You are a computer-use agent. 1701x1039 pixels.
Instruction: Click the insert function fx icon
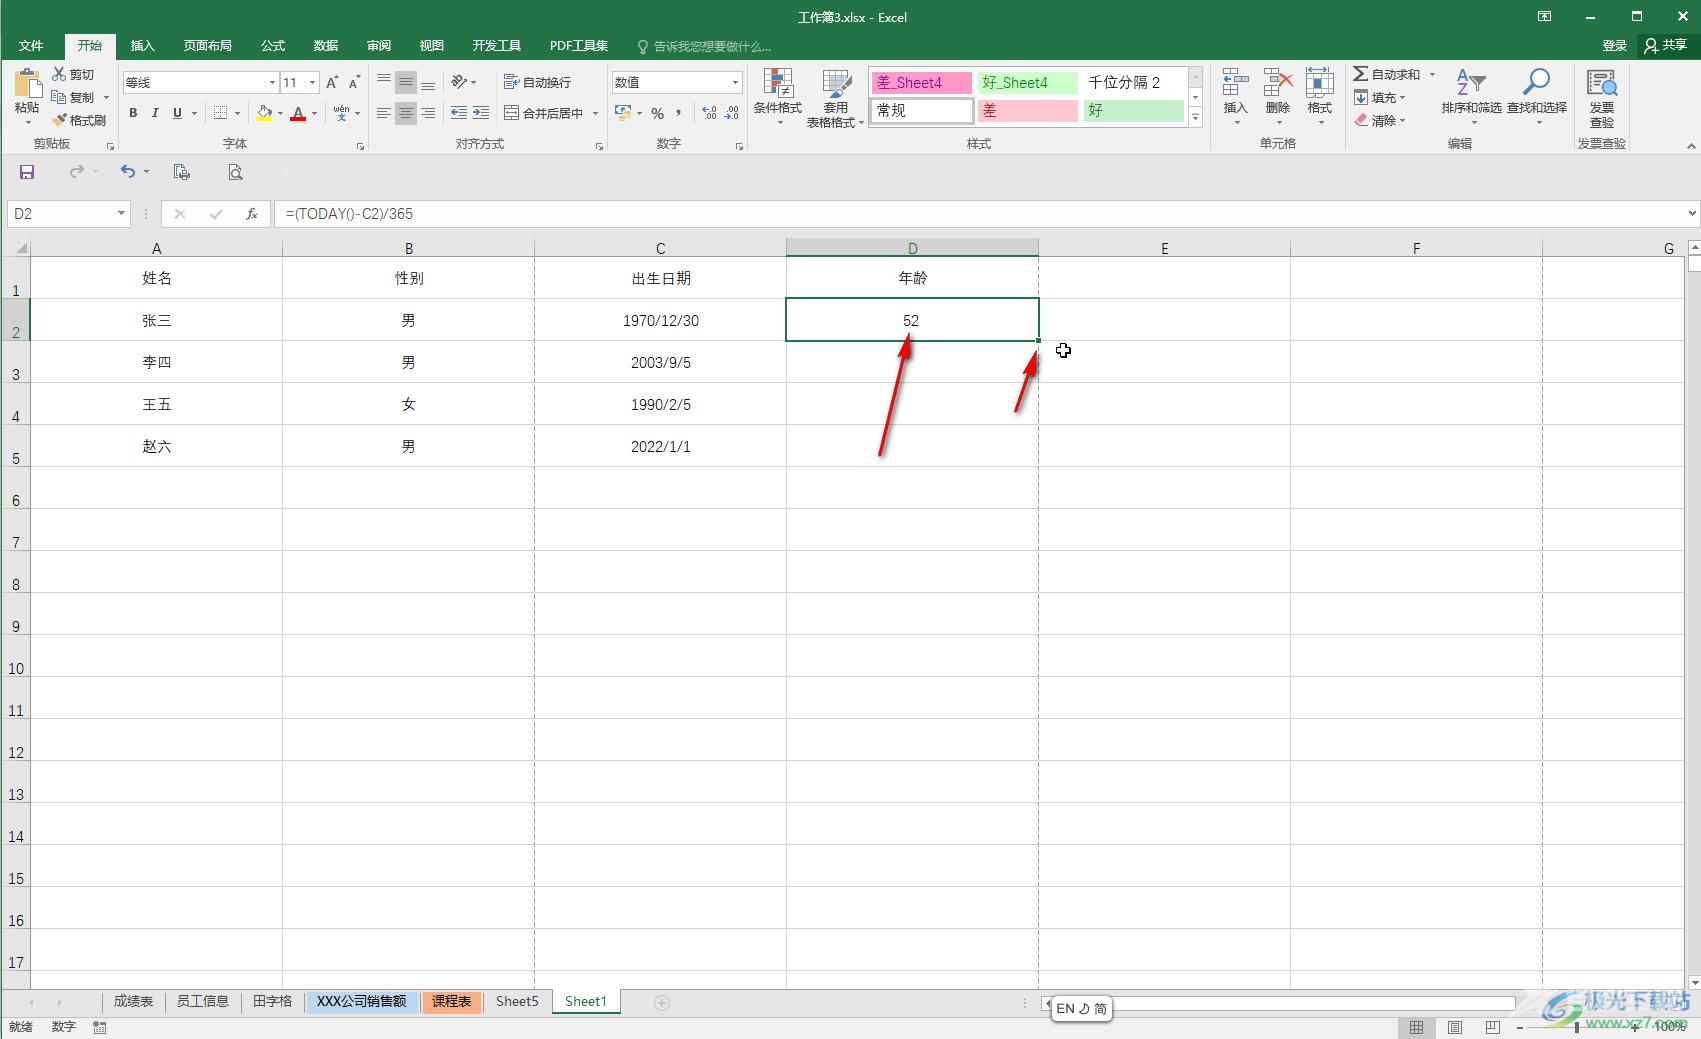[x=252, y=214]
